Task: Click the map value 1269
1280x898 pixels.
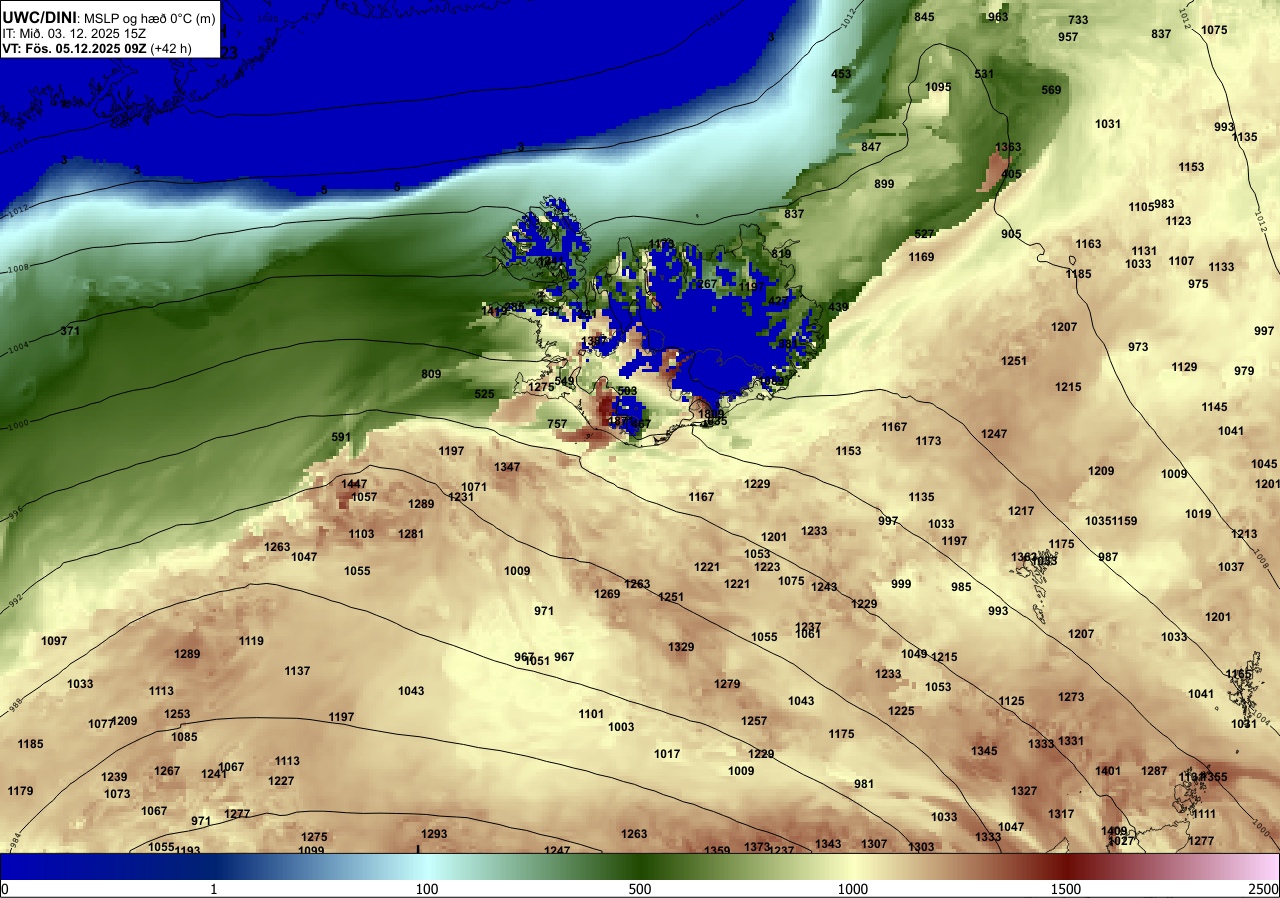Action: pos(607,594)
